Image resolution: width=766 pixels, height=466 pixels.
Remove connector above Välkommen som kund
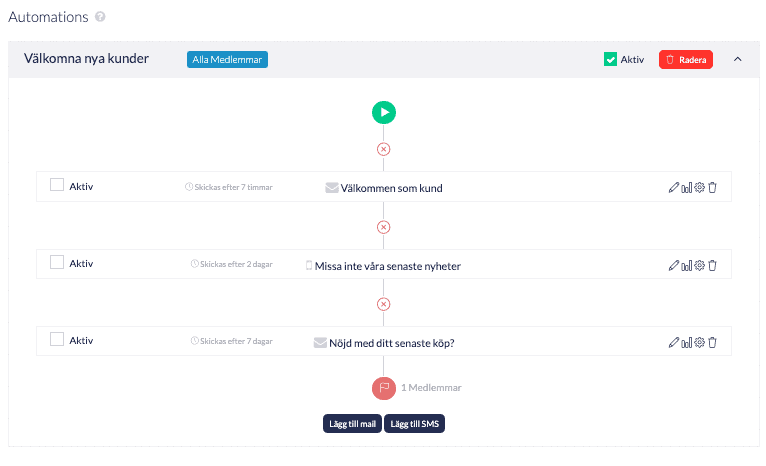[x=384, y=149]
